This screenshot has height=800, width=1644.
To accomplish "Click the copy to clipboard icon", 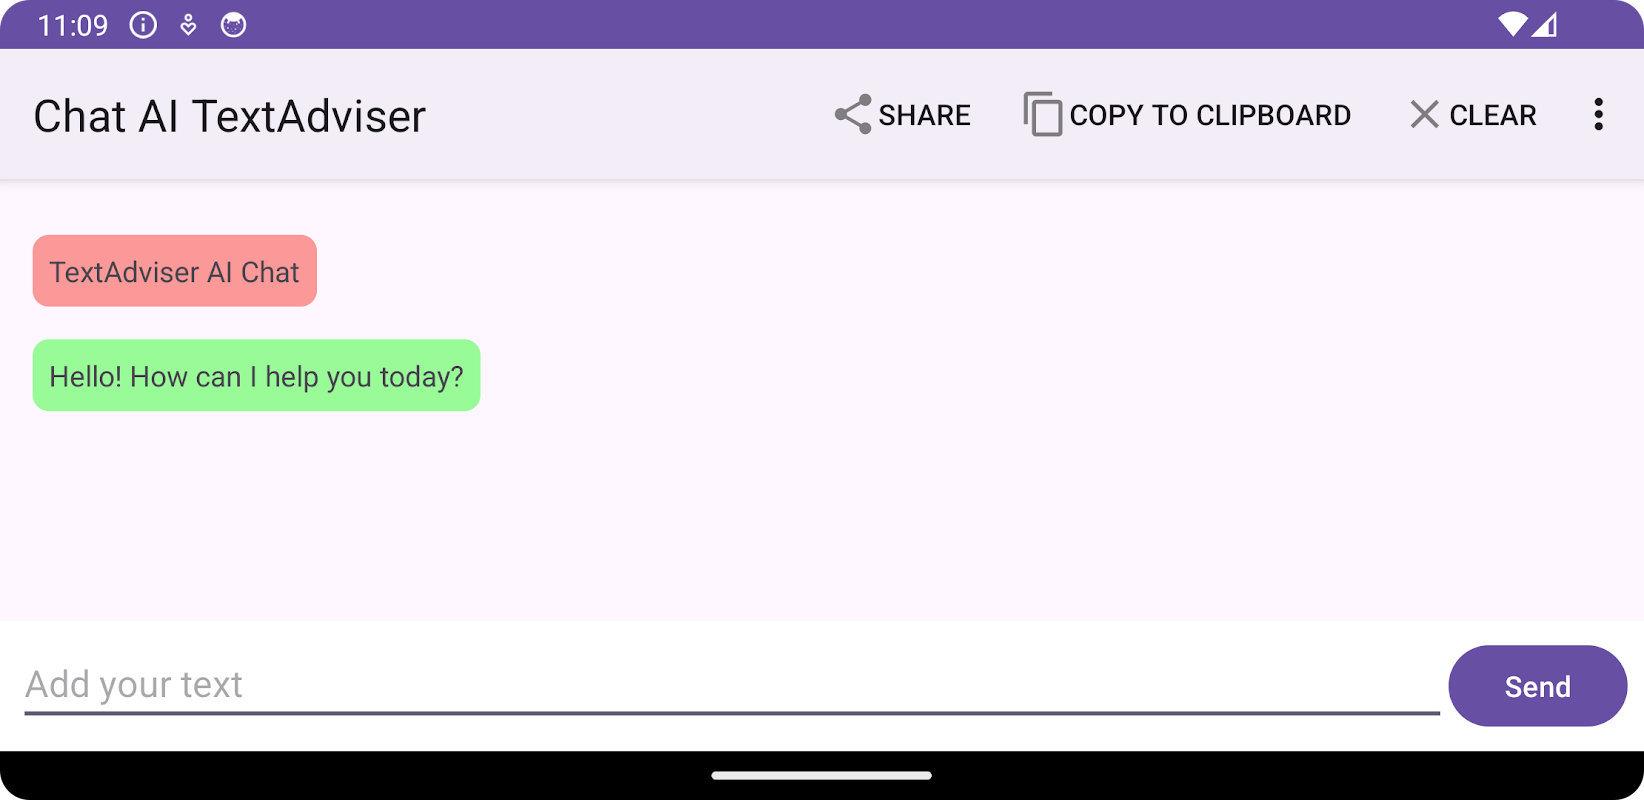I will 1042,114.
